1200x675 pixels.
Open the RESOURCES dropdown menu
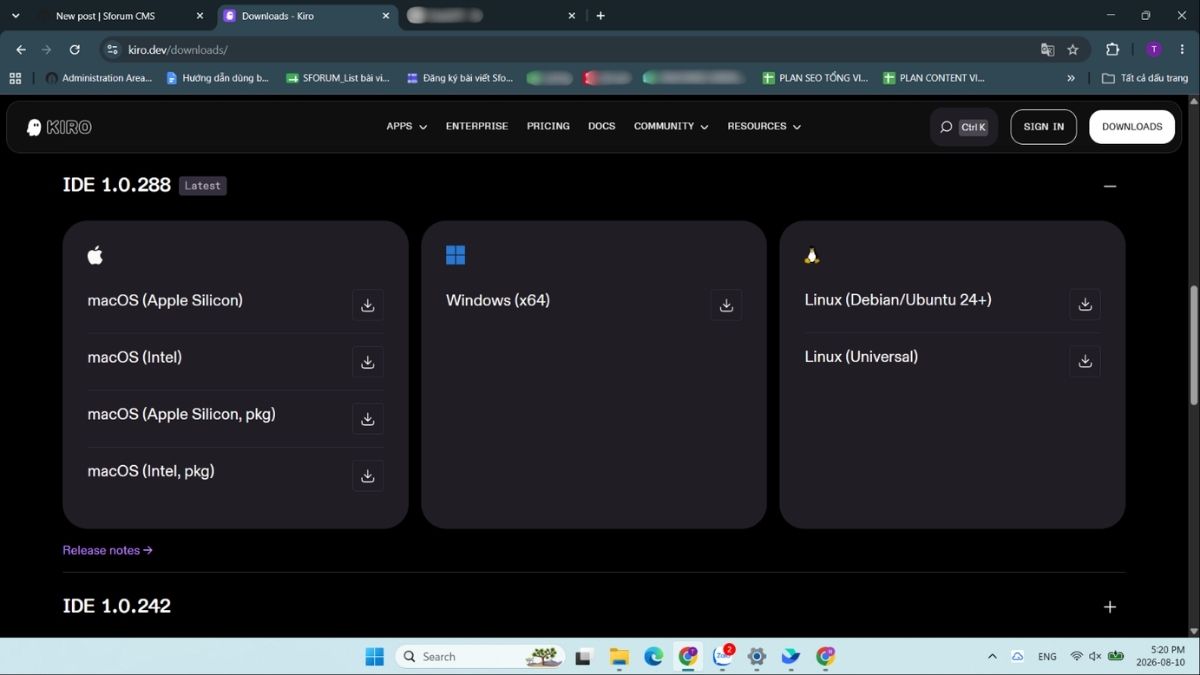(764, 126)
